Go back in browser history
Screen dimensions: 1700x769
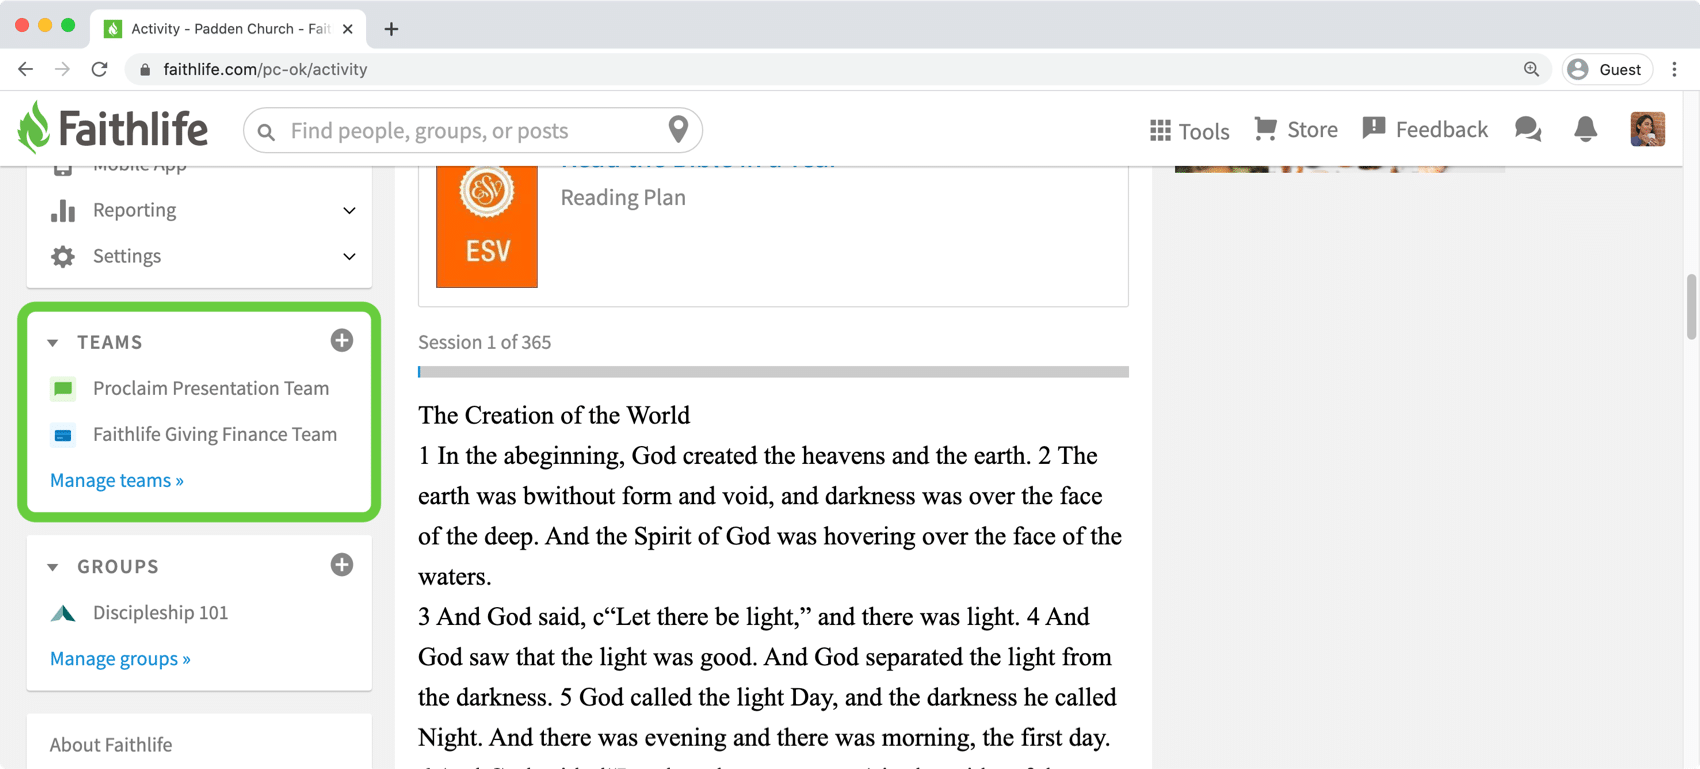coord(25,69)
